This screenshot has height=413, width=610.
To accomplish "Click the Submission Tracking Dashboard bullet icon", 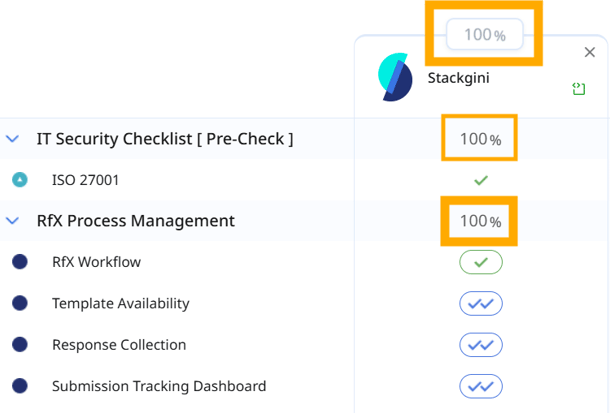I will [x=20, y=386].
